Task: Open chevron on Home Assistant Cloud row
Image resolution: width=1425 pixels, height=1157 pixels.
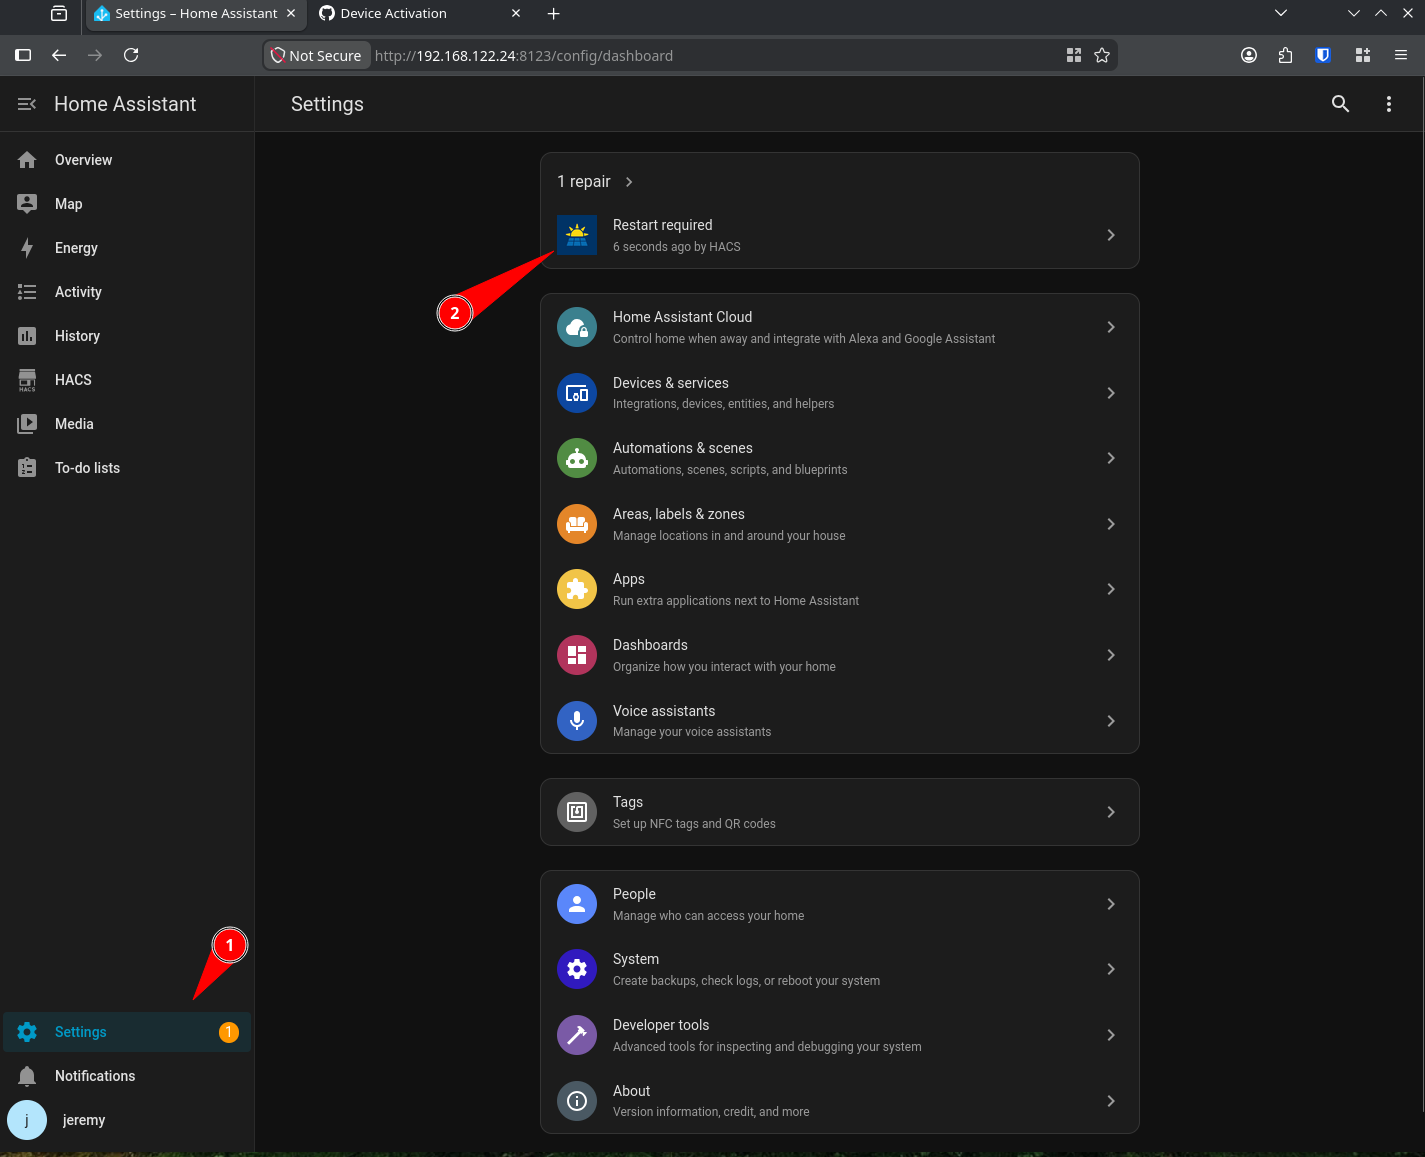Action: (1111, 327)
